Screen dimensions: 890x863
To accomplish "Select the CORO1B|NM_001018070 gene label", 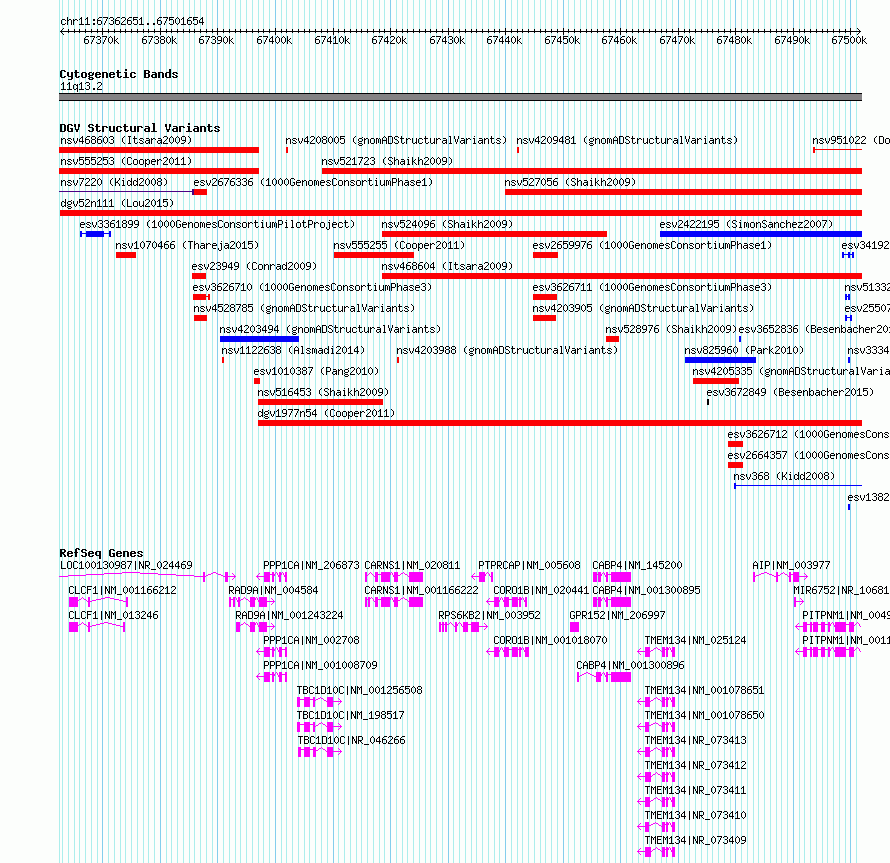I will [x=550, y=640].
